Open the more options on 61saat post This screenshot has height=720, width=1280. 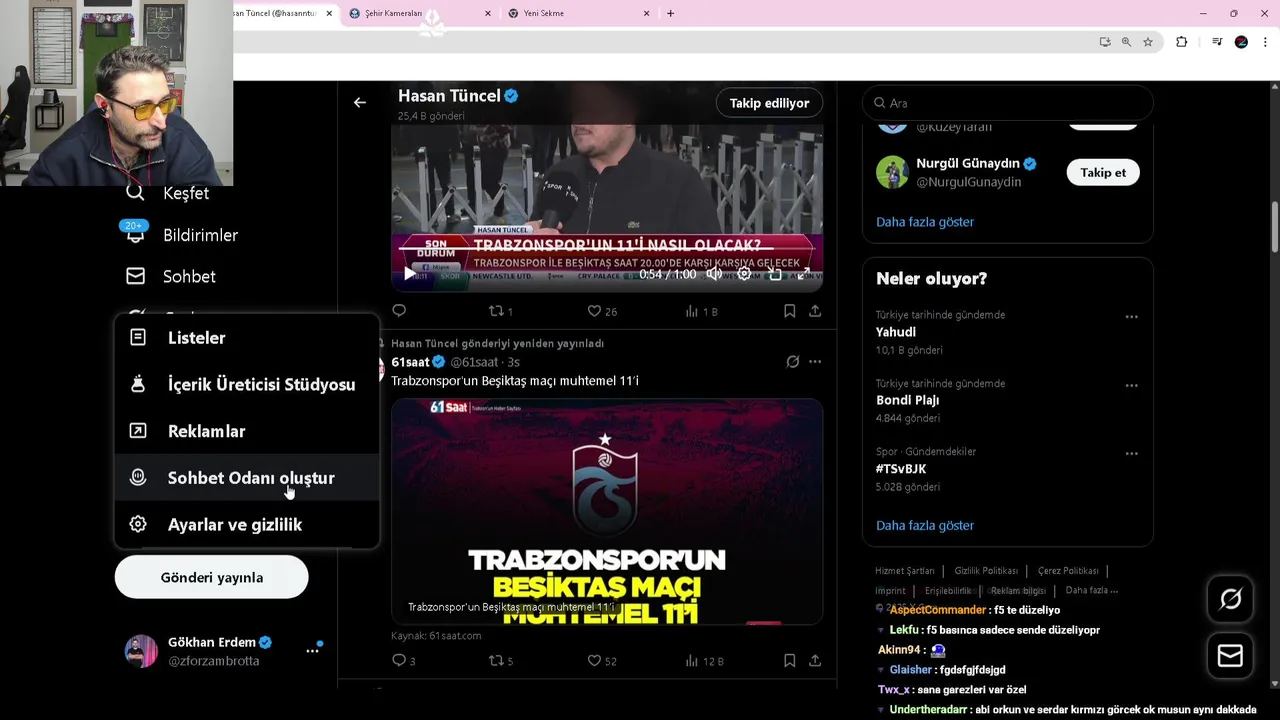tap(815, 362)
